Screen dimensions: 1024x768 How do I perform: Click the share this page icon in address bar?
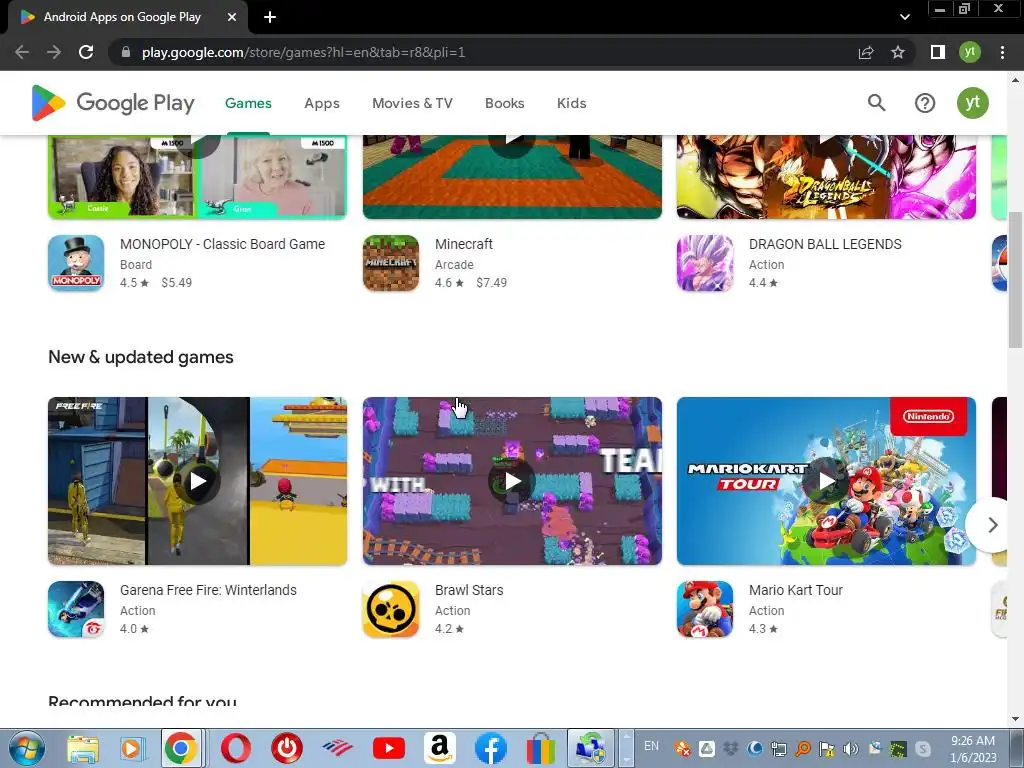pos(866,52)
